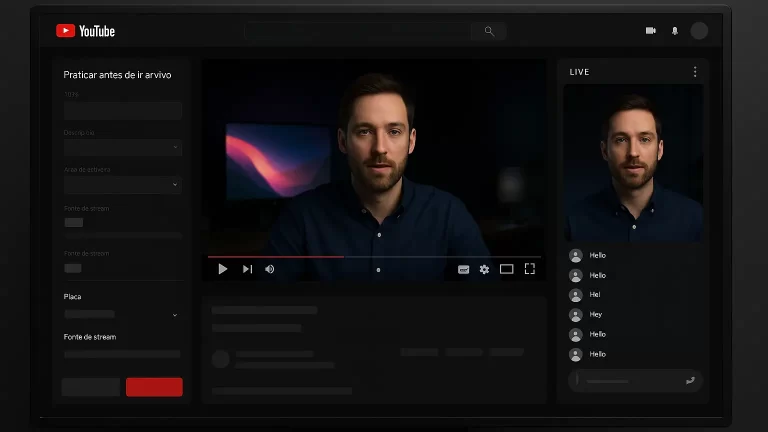Click the YouTube logo in header

coord(86,31)
